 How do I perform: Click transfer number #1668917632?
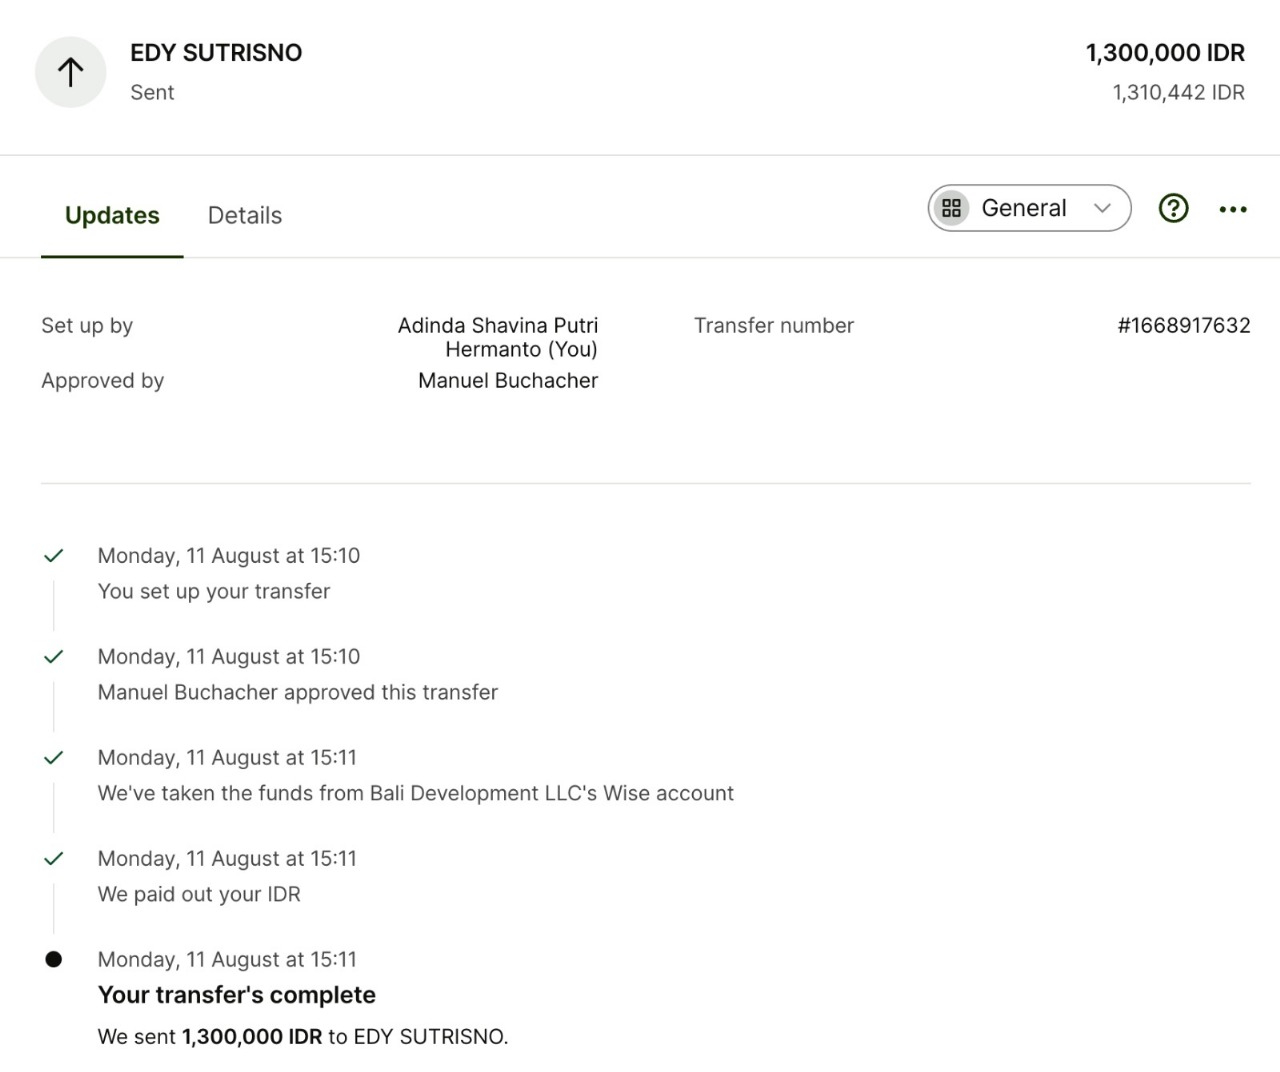[1183, 325]
